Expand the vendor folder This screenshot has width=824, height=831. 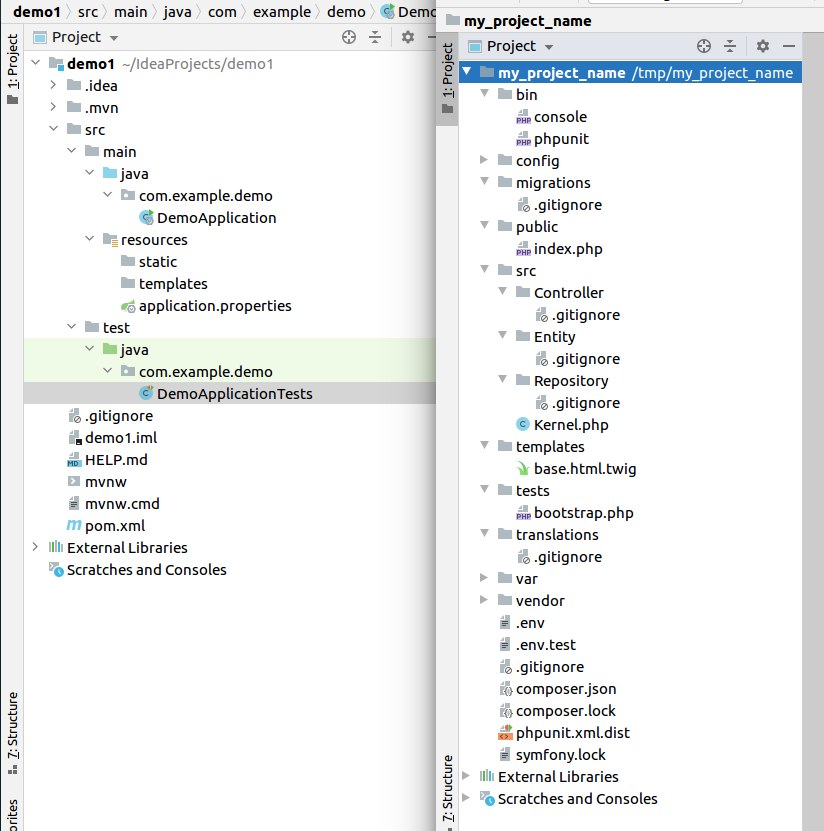(483, 599)
